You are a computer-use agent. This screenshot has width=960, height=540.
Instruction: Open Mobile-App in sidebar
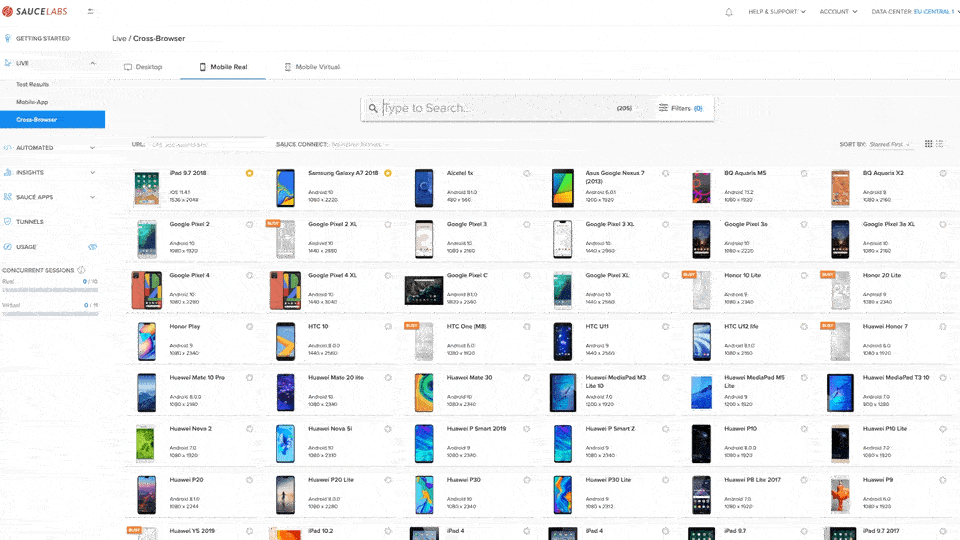click(x=32, y=102)
